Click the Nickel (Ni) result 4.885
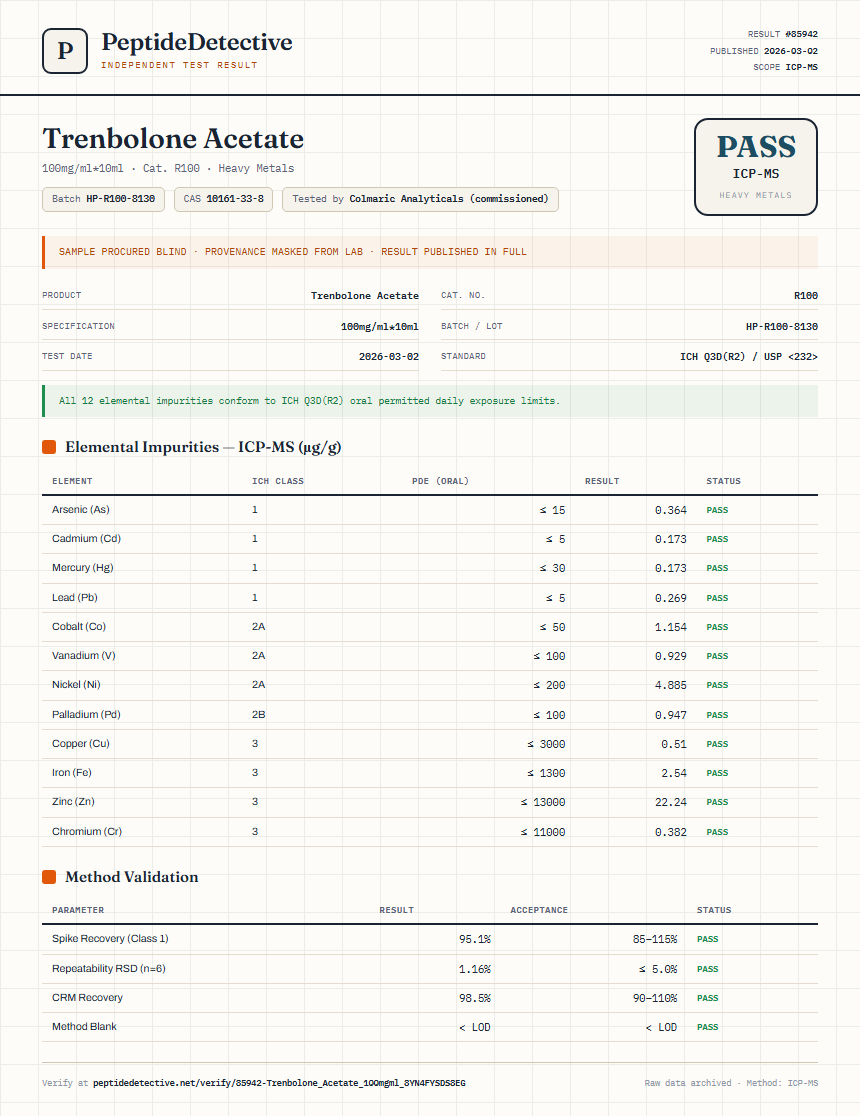Image resolution: width=860 pixels, height=1116 pixels. (671, 685)
